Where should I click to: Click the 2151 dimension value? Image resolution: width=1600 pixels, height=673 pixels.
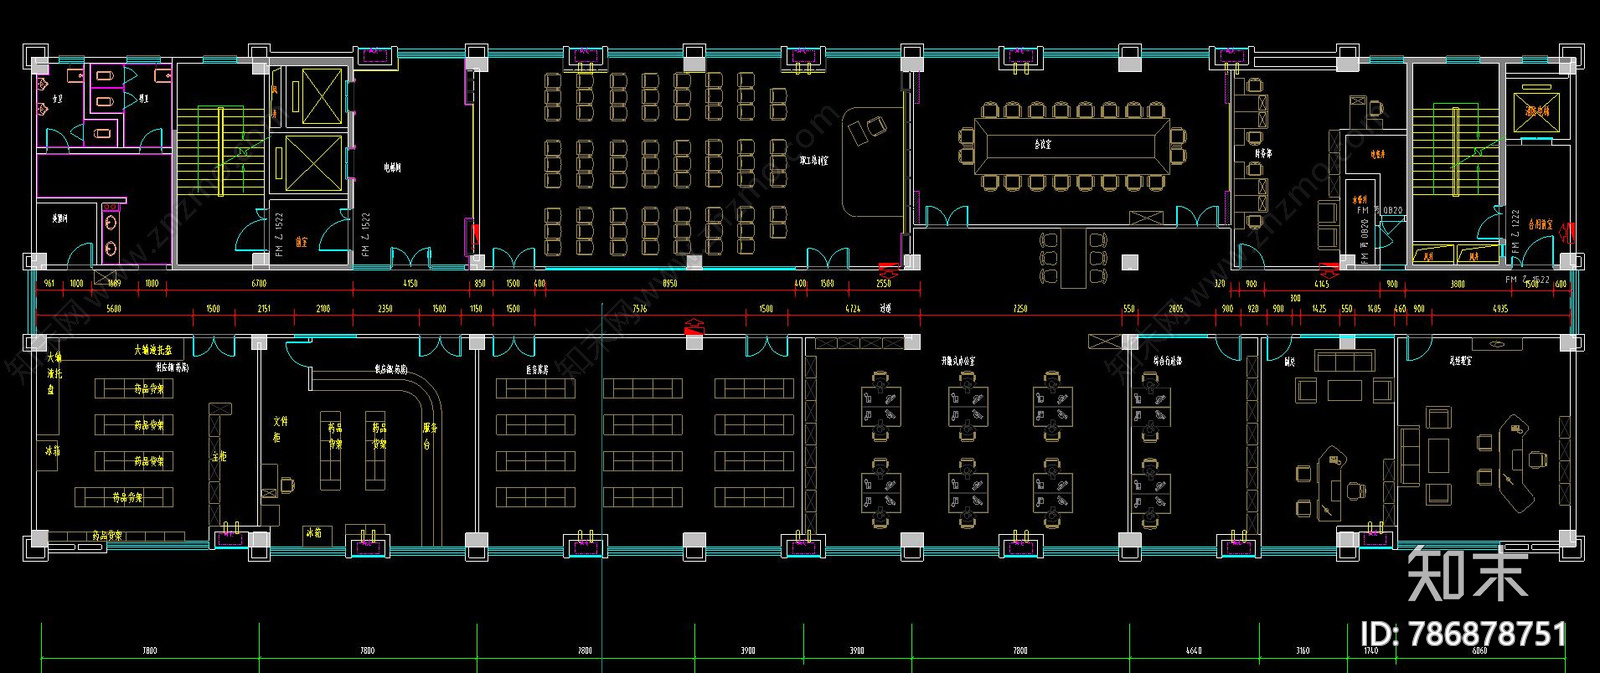pyautogui.click(x=264, y=309)
